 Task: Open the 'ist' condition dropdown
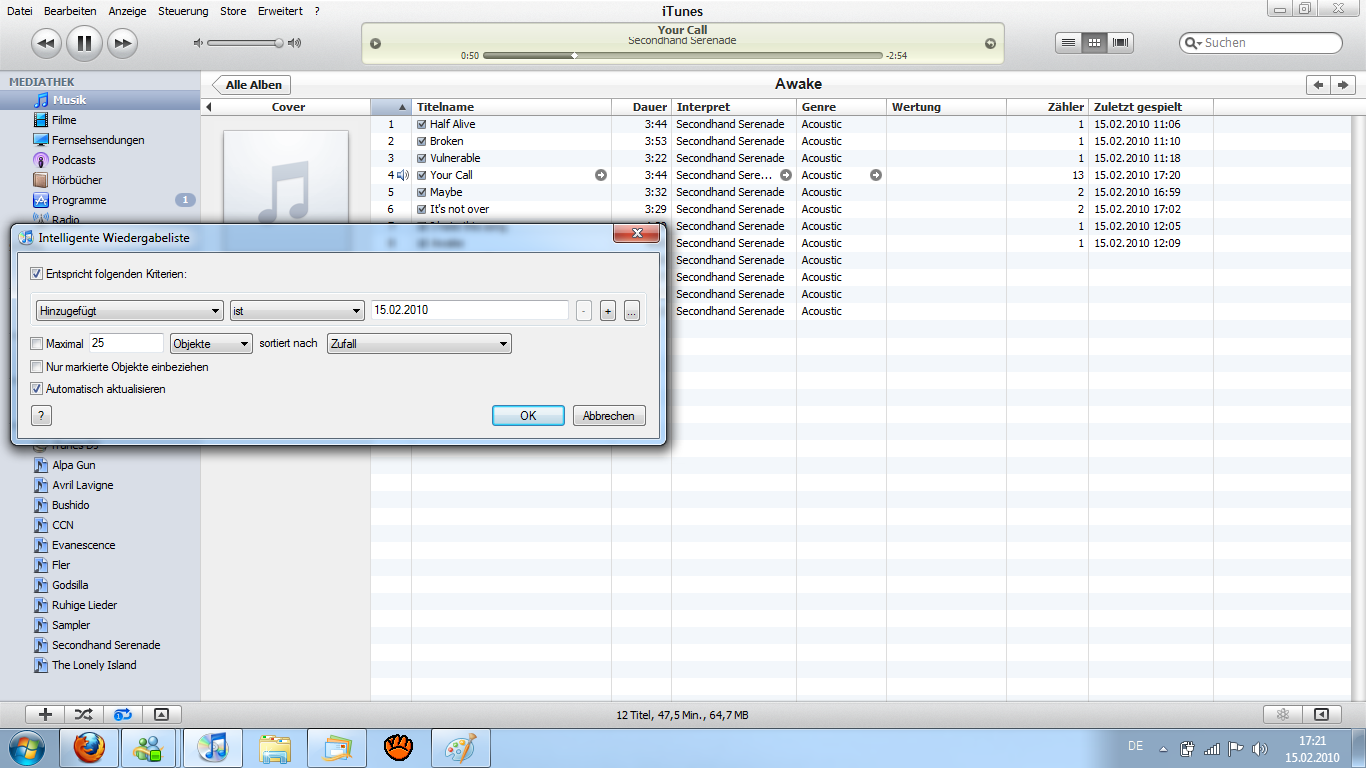point(297,311)
